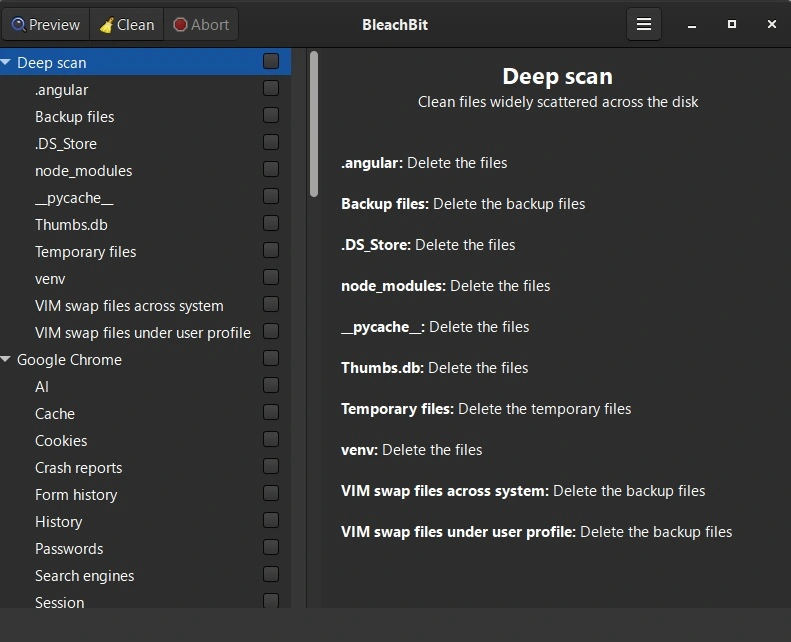791x642 pixels.
Task: Select the Backup files tree item
Action: point(145,116)
